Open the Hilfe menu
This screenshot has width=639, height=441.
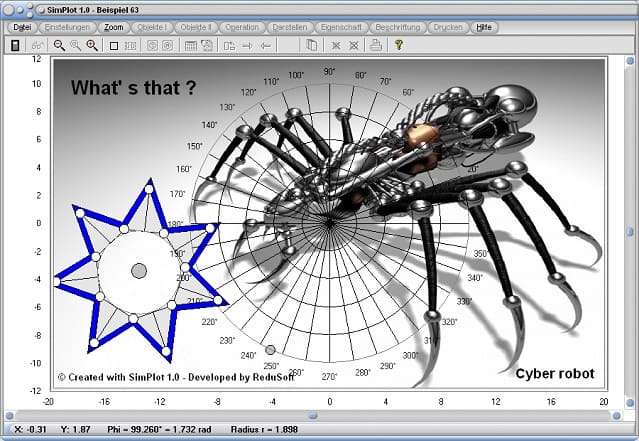[x=484, y=27]
